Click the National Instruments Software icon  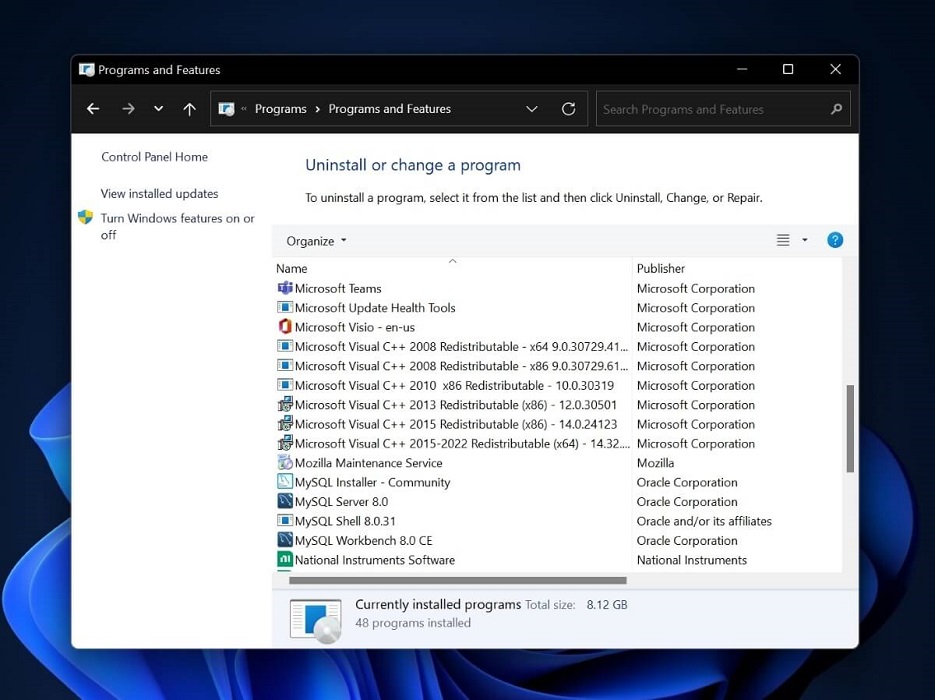point(286,560)
